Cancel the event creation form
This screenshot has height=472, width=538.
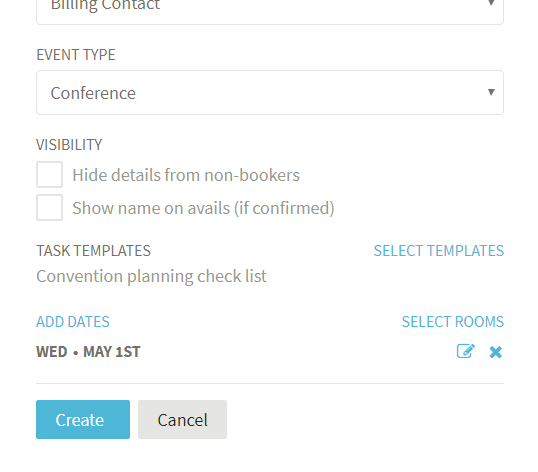click(183, 420)
